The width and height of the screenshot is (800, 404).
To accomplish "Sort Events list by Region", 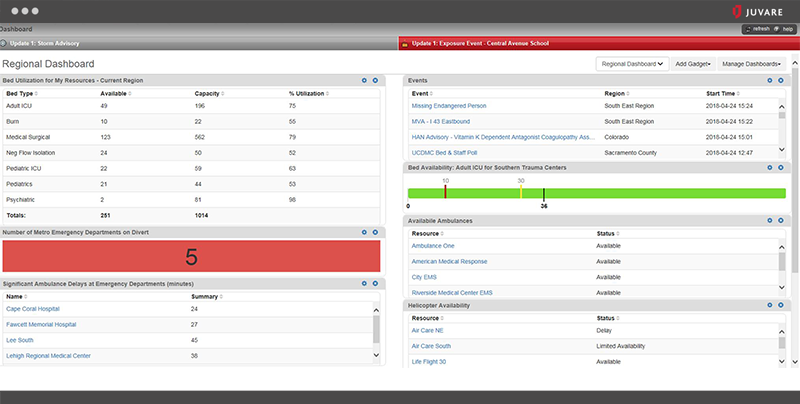I will point(617,94).
